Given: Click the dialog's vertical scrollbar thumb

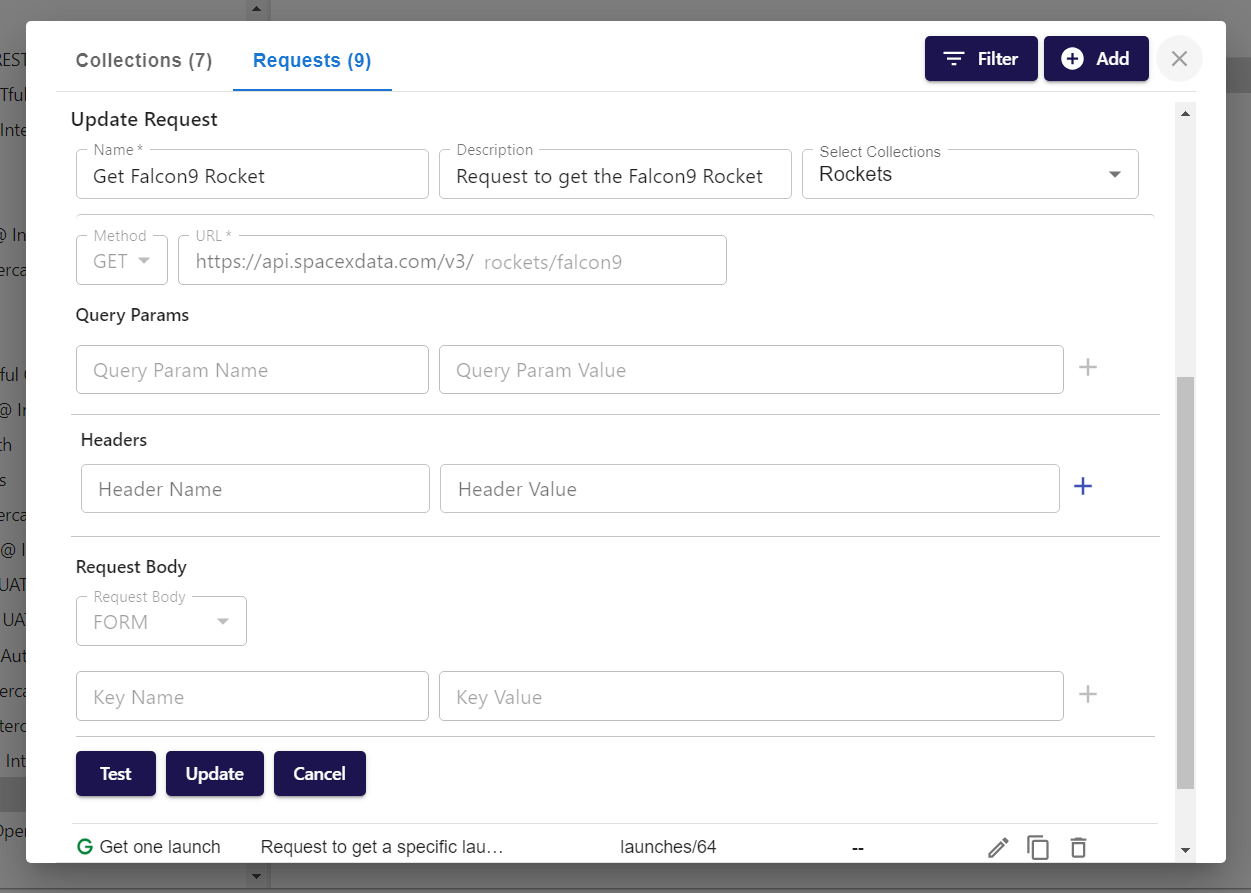Looking at the screenshot, I should click(x=1186, y=583).
